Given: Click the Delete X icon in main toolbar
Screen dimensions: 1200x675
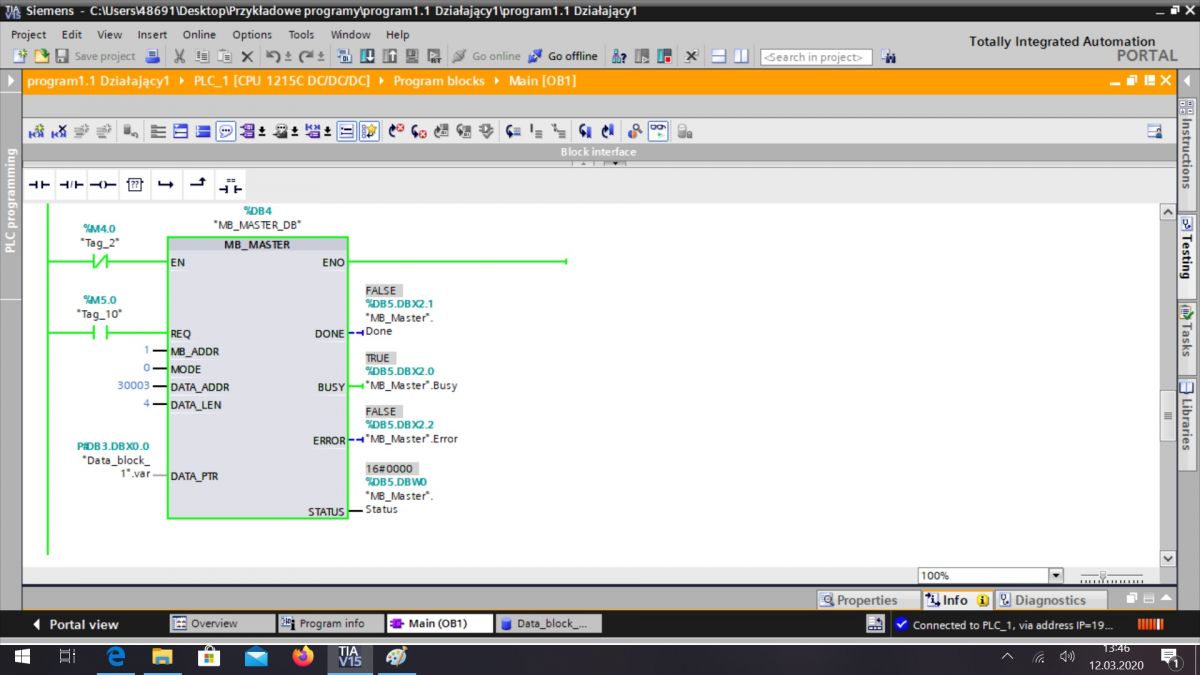Looking at the screenshot, I should (247, 57).
